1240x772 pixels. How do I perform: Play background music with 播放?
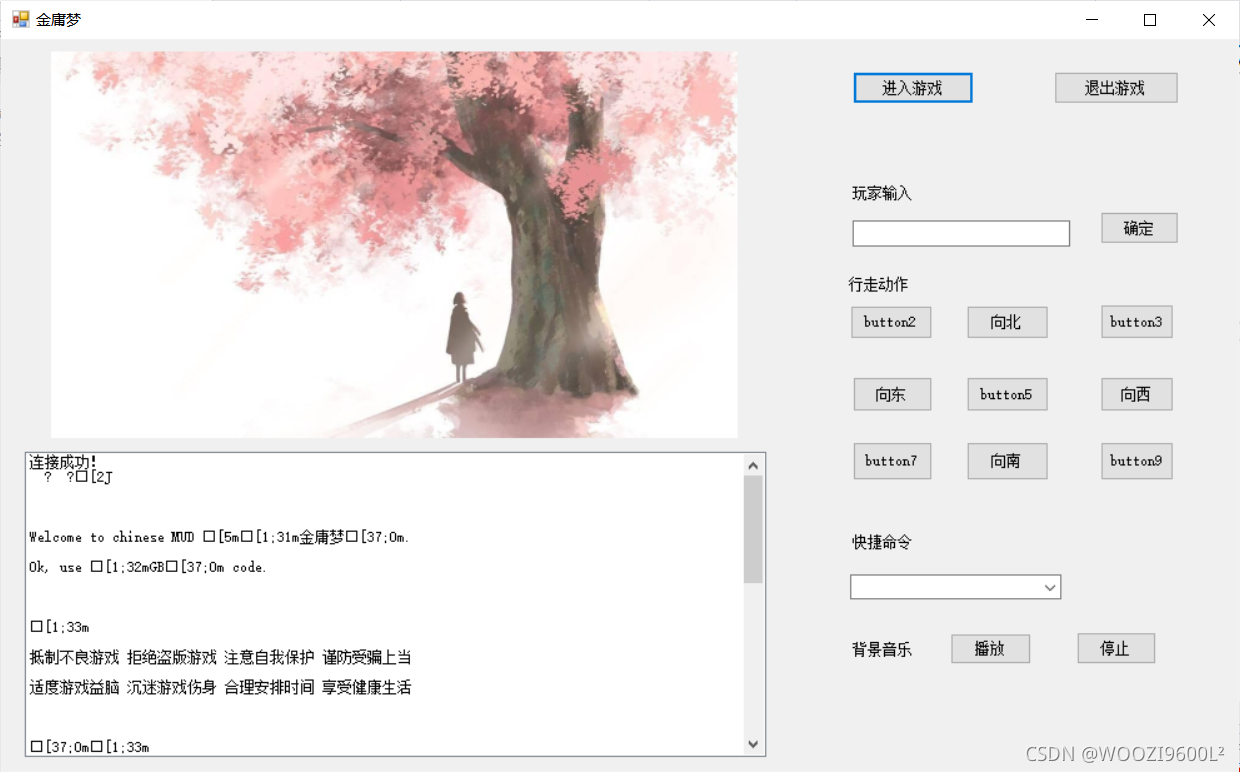tap(990, 648)
